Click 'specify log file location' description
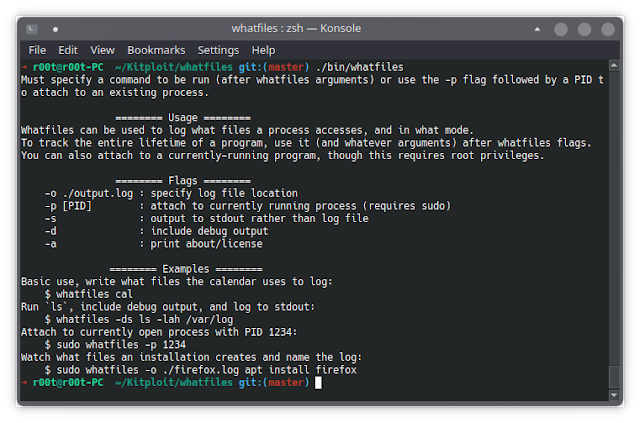Viewport: 640px width, 423px height. pos(224,194)
